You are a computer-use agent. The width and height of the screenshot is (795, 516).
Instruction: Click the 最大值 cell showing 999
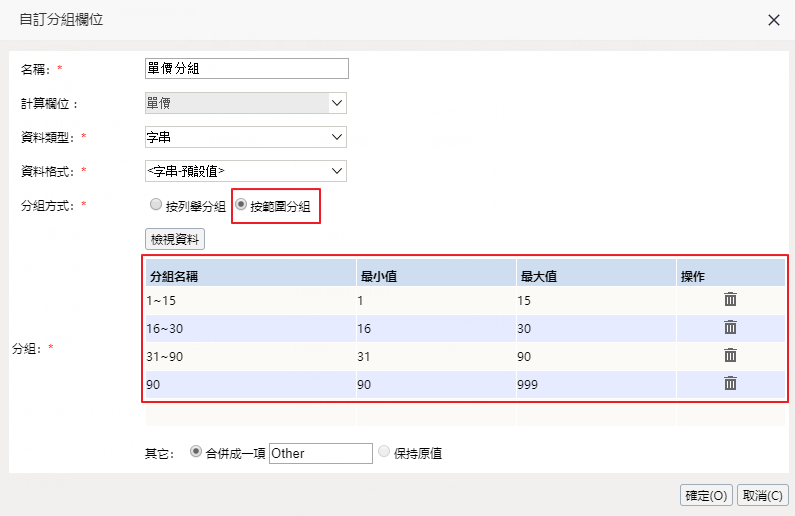click(595, 384)
